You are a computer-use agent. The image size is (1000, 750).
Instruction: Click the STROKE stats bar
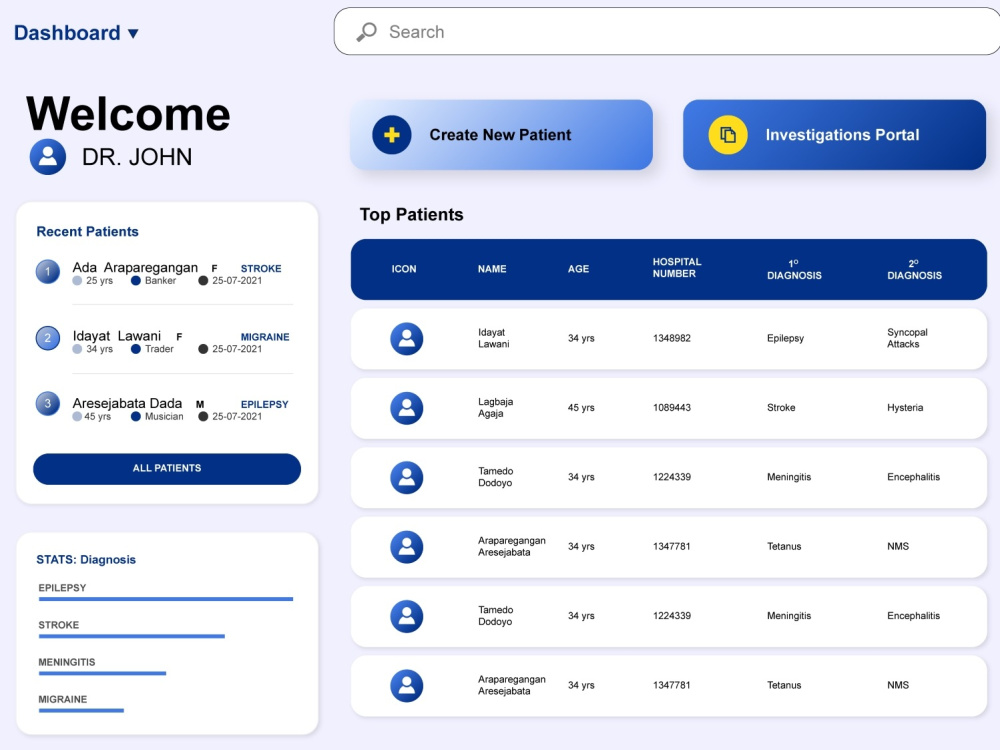131,636
